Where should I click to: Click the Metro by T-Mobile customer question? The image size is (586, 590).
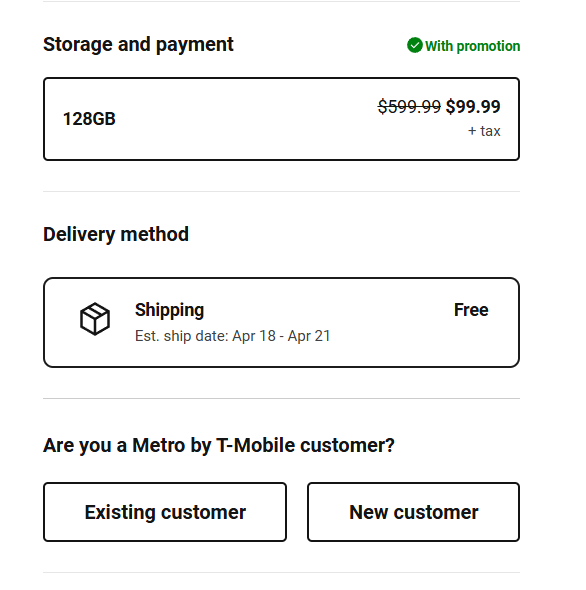coord(219,445)
